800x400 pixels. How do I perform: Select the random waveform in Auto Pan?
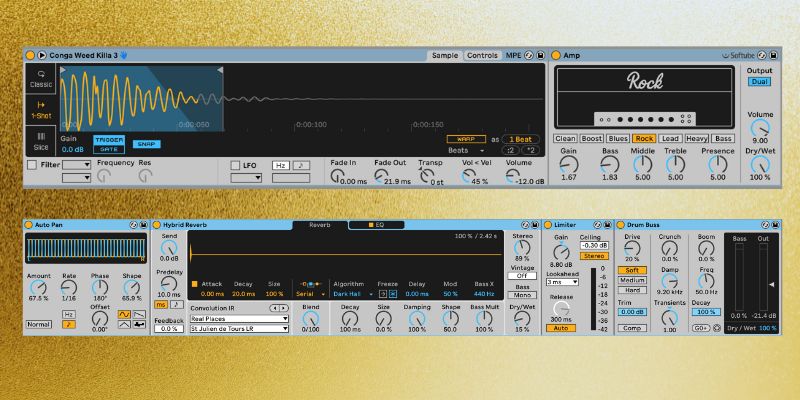pos(139,324)
